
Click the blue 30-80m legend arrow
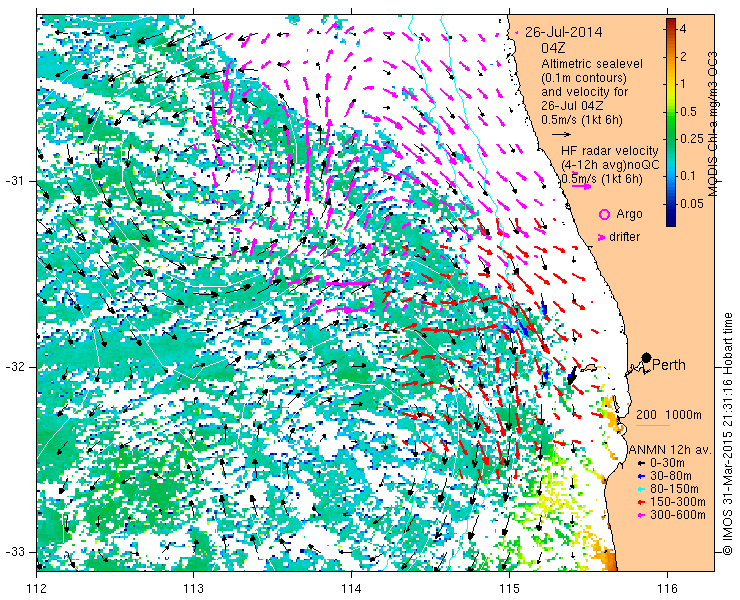[x=640, y=476]
